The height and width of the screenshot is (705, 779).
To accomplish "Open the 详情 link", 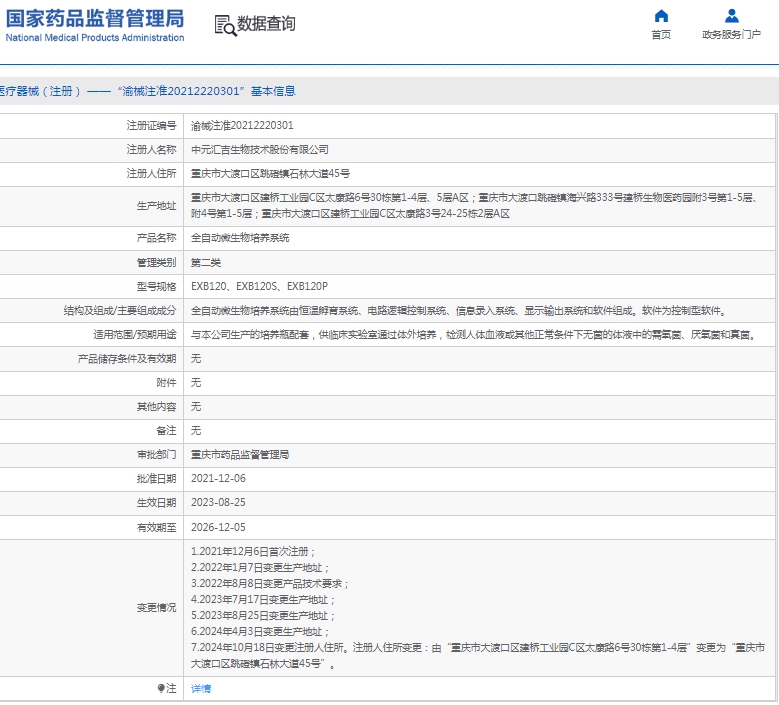I will [201, 689].
